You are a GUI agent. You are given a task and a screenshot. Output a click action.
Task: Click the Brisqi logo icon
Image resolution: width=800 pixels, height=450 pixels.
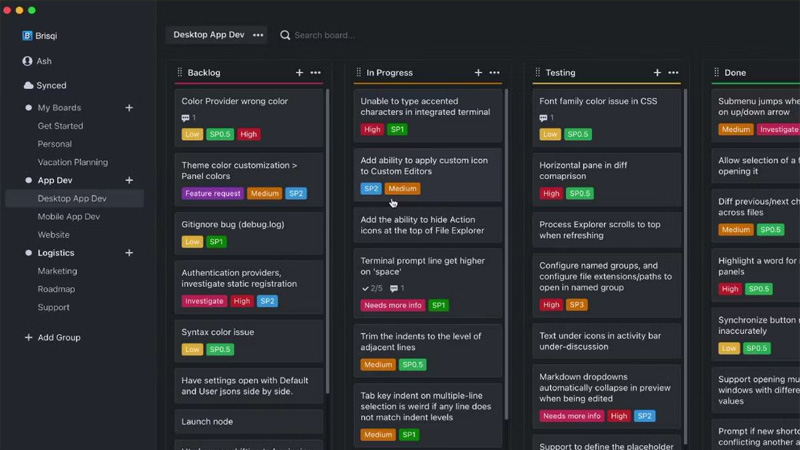click(x=27, y=35)
